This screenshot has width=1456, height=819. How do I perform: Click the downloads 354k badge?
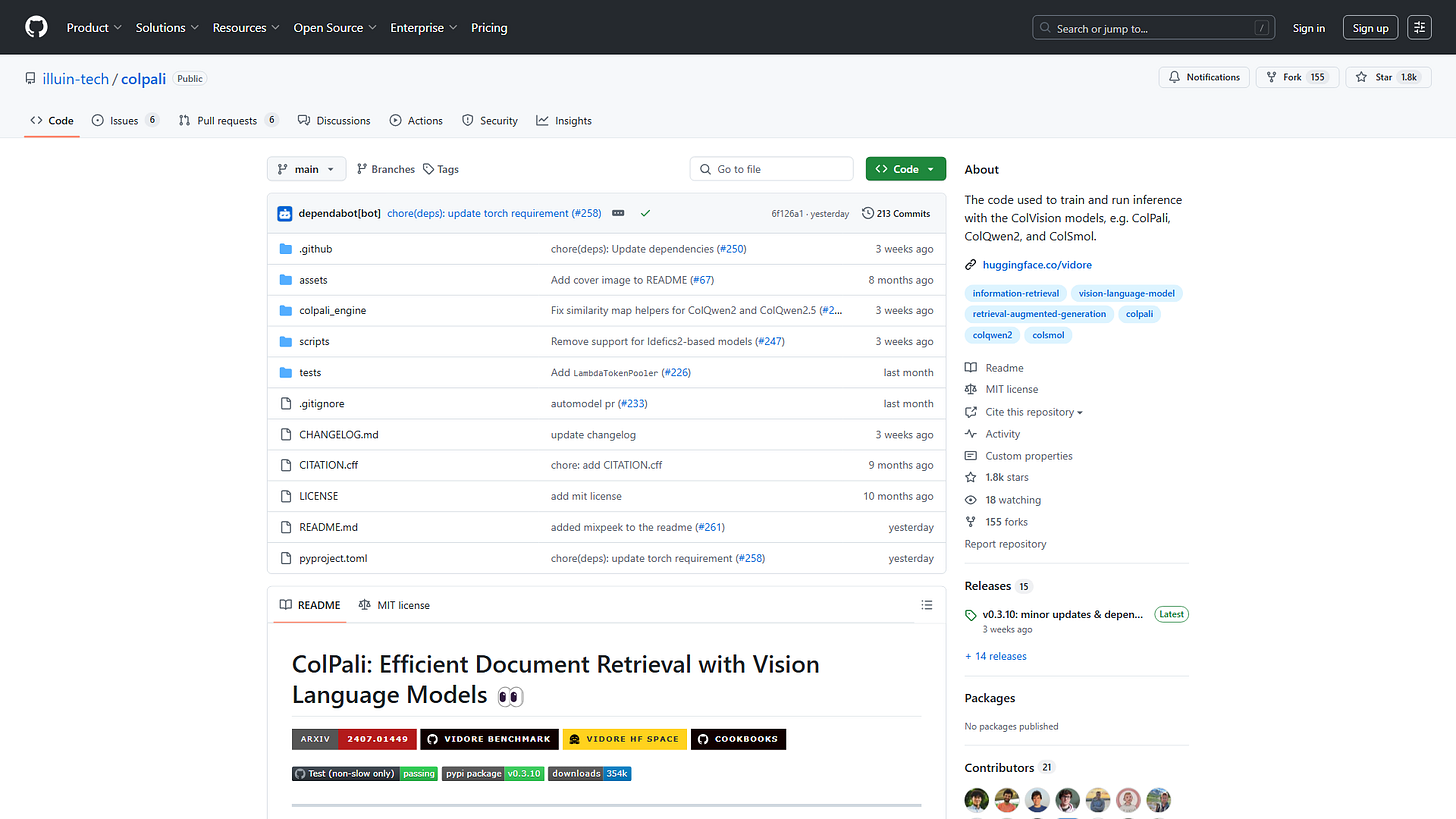pos(590,773)
